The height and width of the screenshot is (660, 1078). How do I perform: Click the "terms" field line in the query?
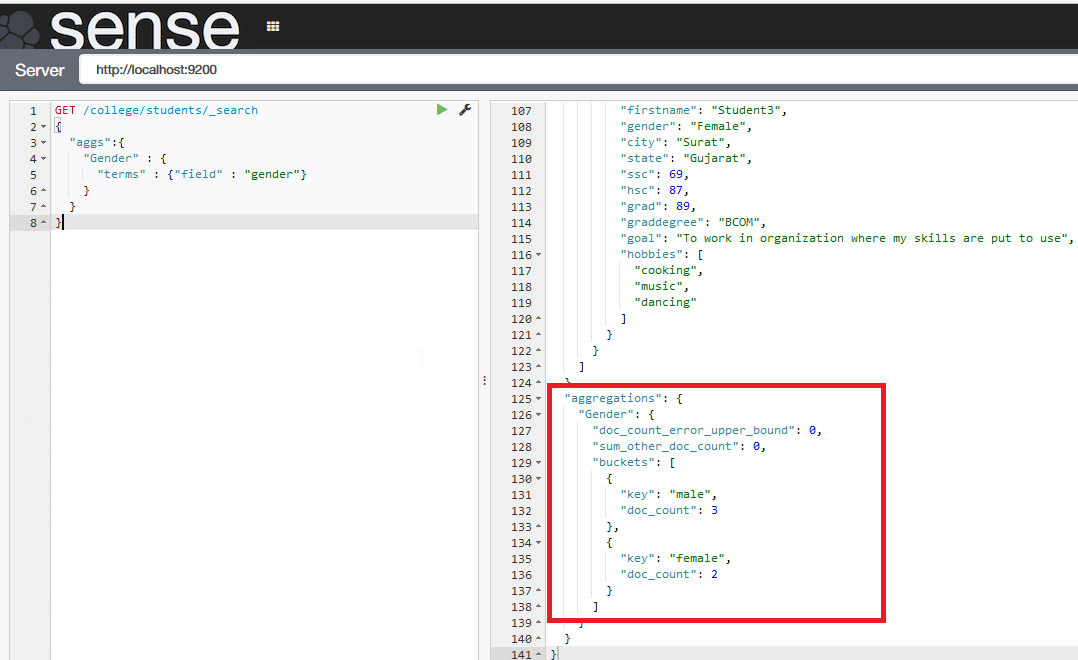(x=201, y=174)
